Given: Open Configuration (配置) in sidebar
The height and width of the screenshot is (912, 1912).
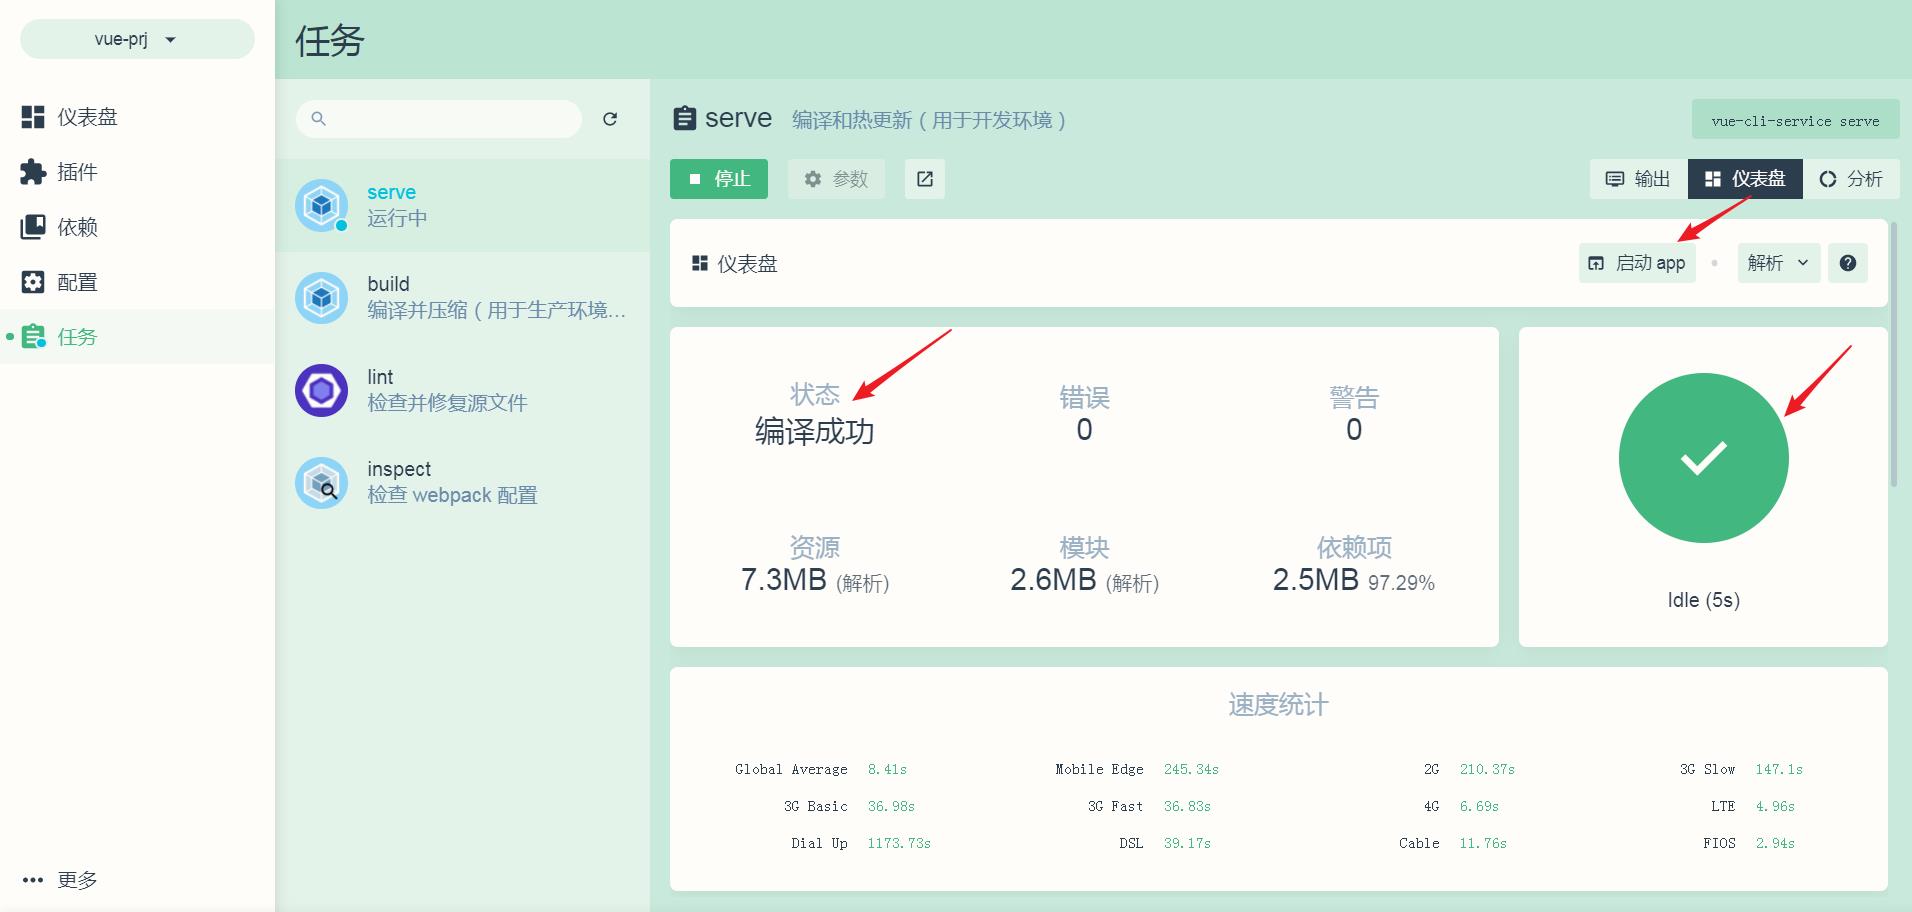Looking at the screenshot, I should (x=137, y=282).
